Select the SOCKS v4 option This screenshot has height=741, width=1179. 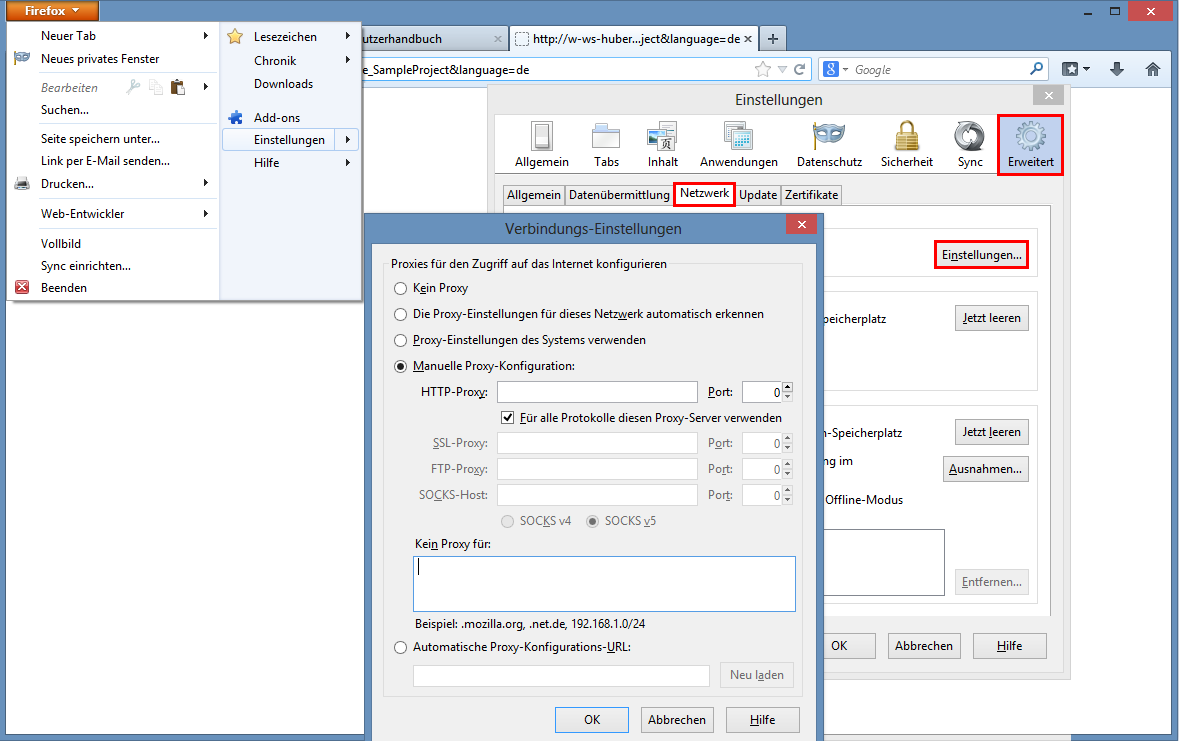point(510,520)
